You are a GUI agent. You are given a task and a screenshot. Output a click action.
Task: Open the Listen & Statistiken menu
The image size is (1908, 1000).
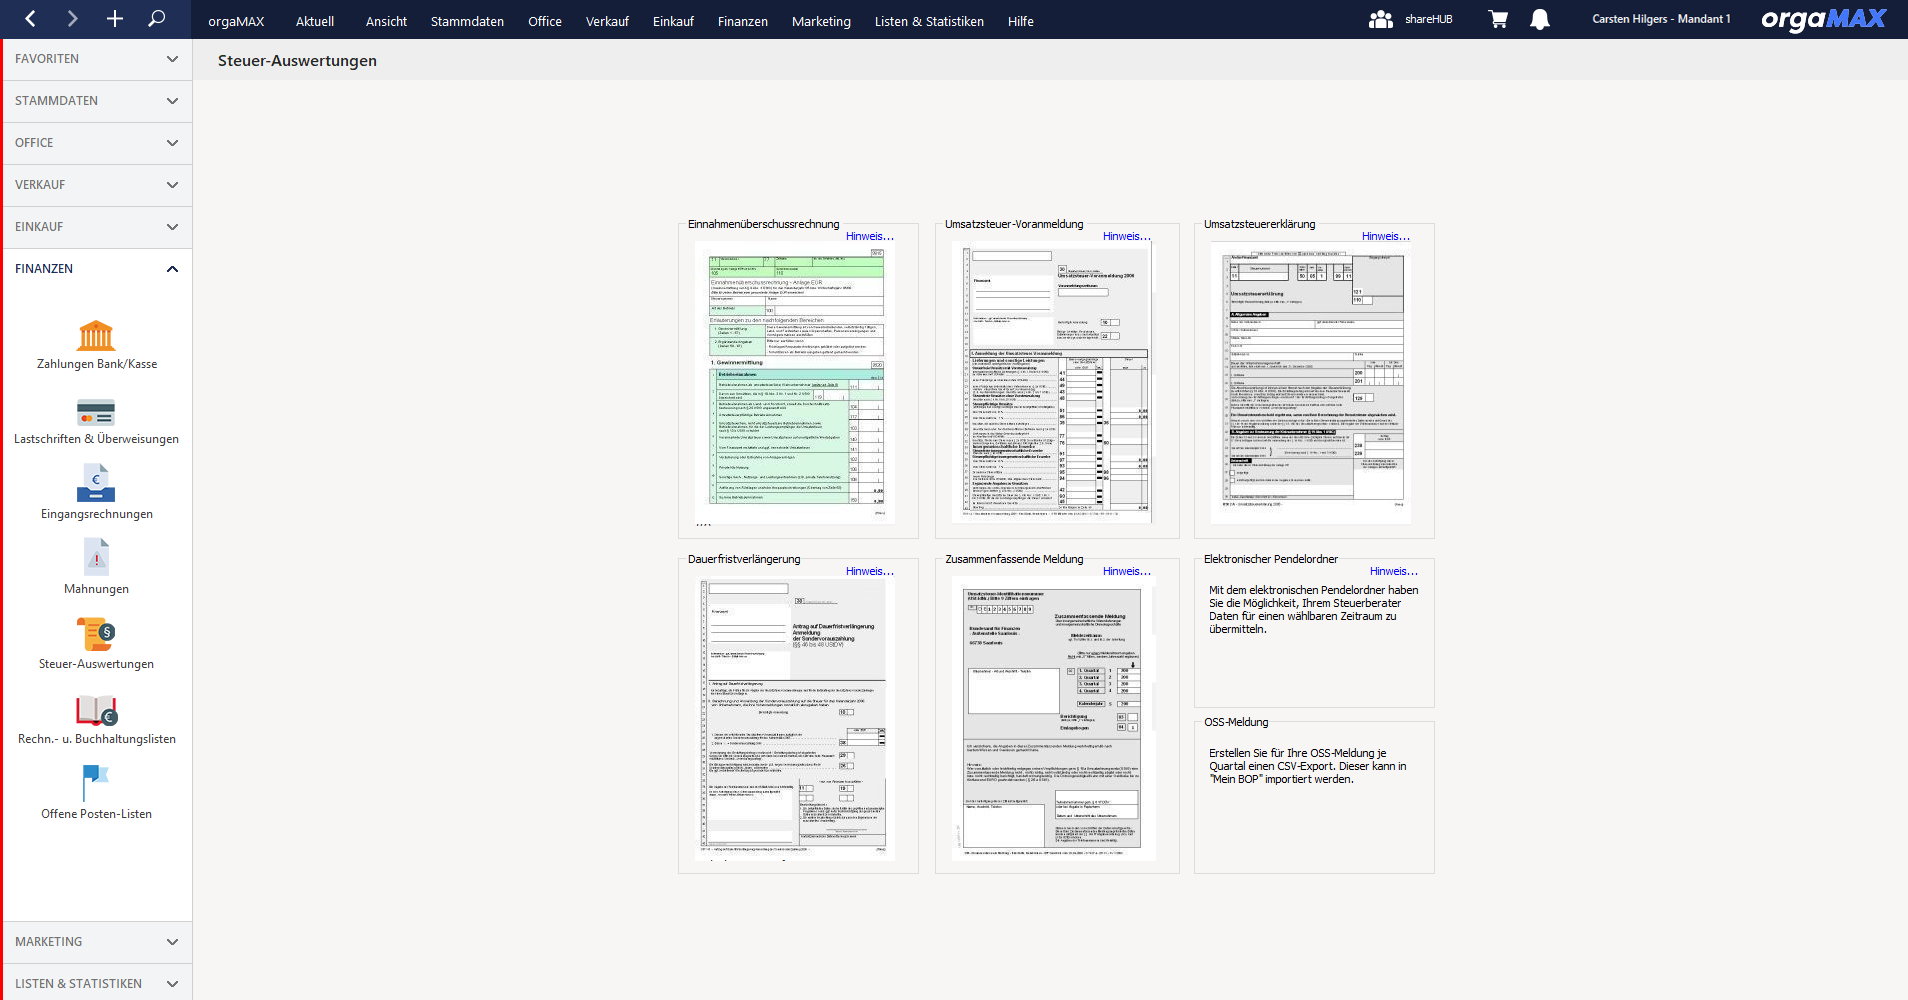[x=929, y=21]
